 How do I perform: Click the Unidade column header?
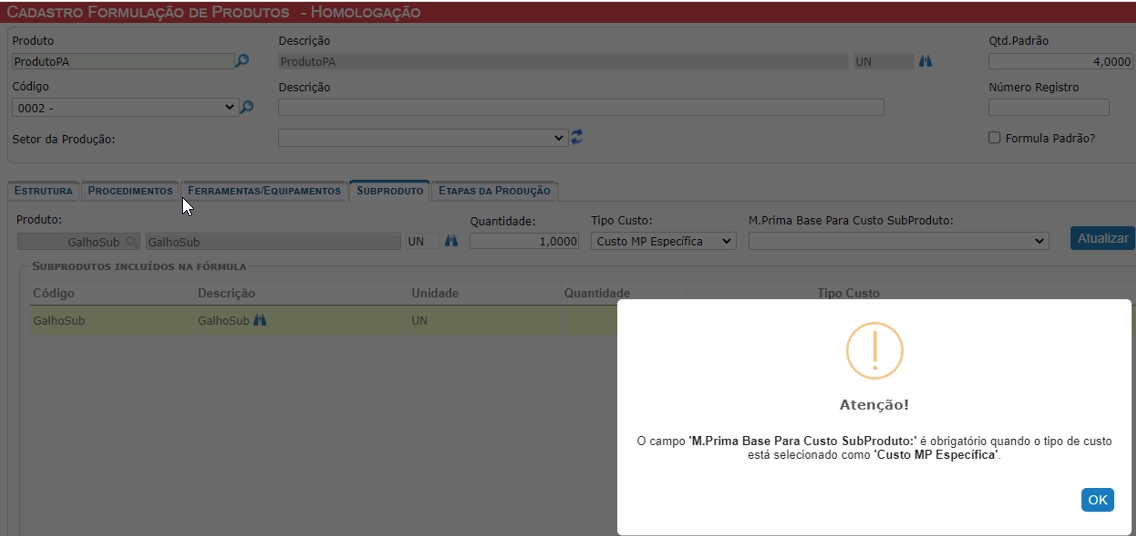point(435,293)
